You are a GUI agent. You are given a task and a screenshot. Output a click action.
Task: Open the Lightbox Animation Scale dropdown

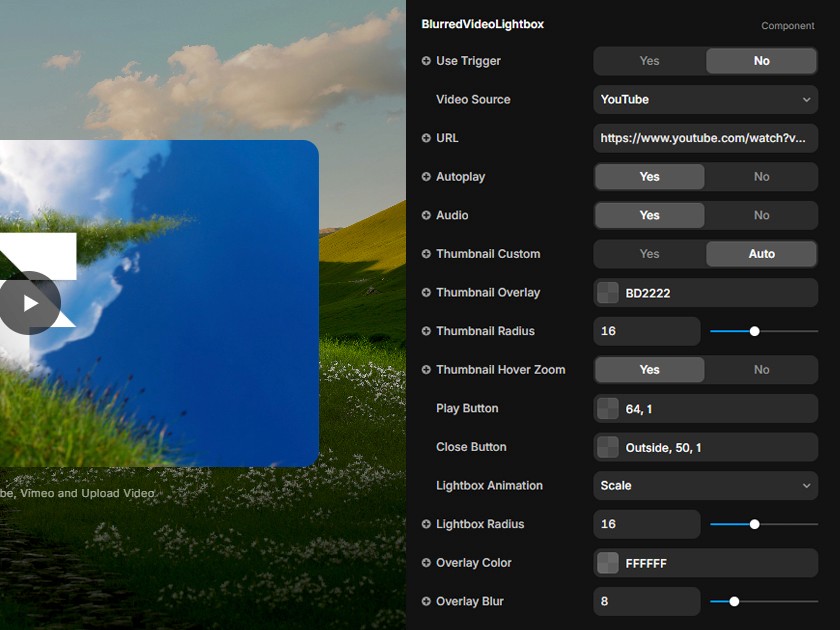tap(706, 485)
